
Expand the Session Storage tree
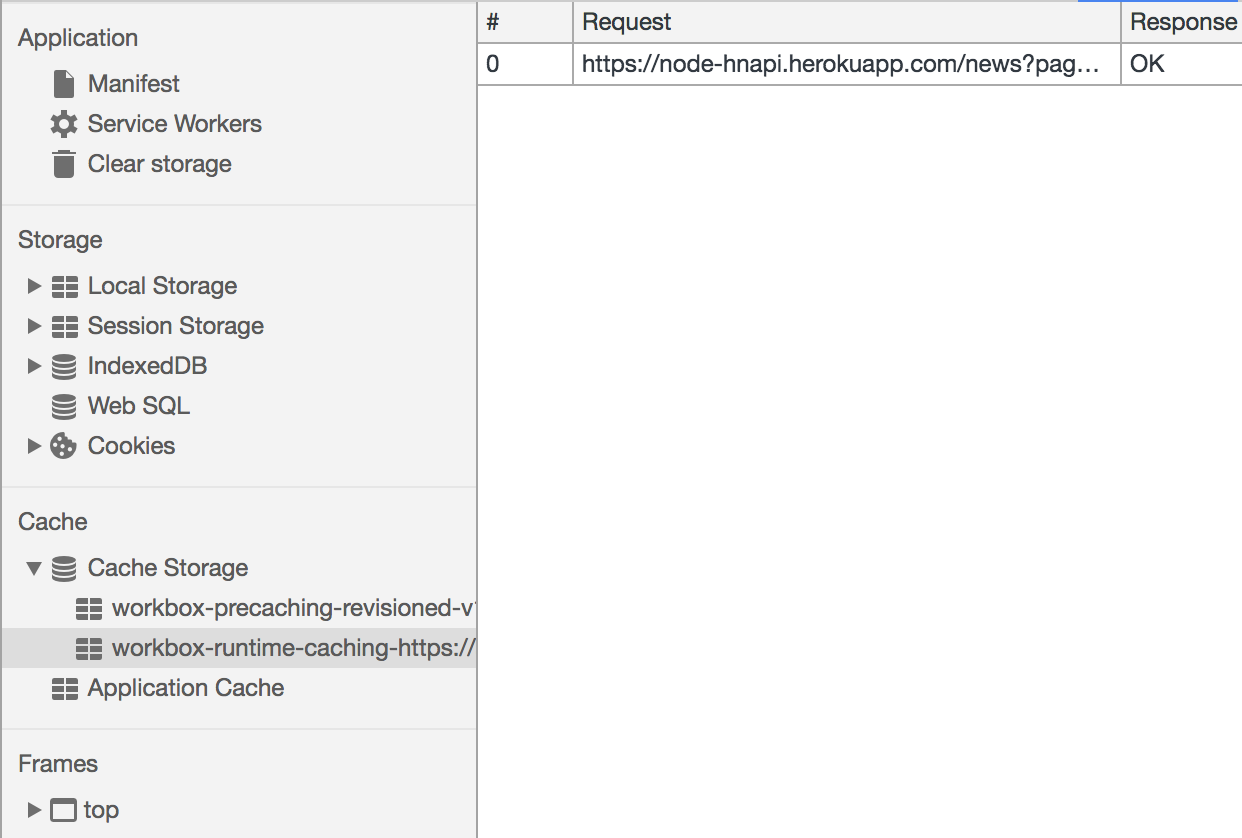35,326
